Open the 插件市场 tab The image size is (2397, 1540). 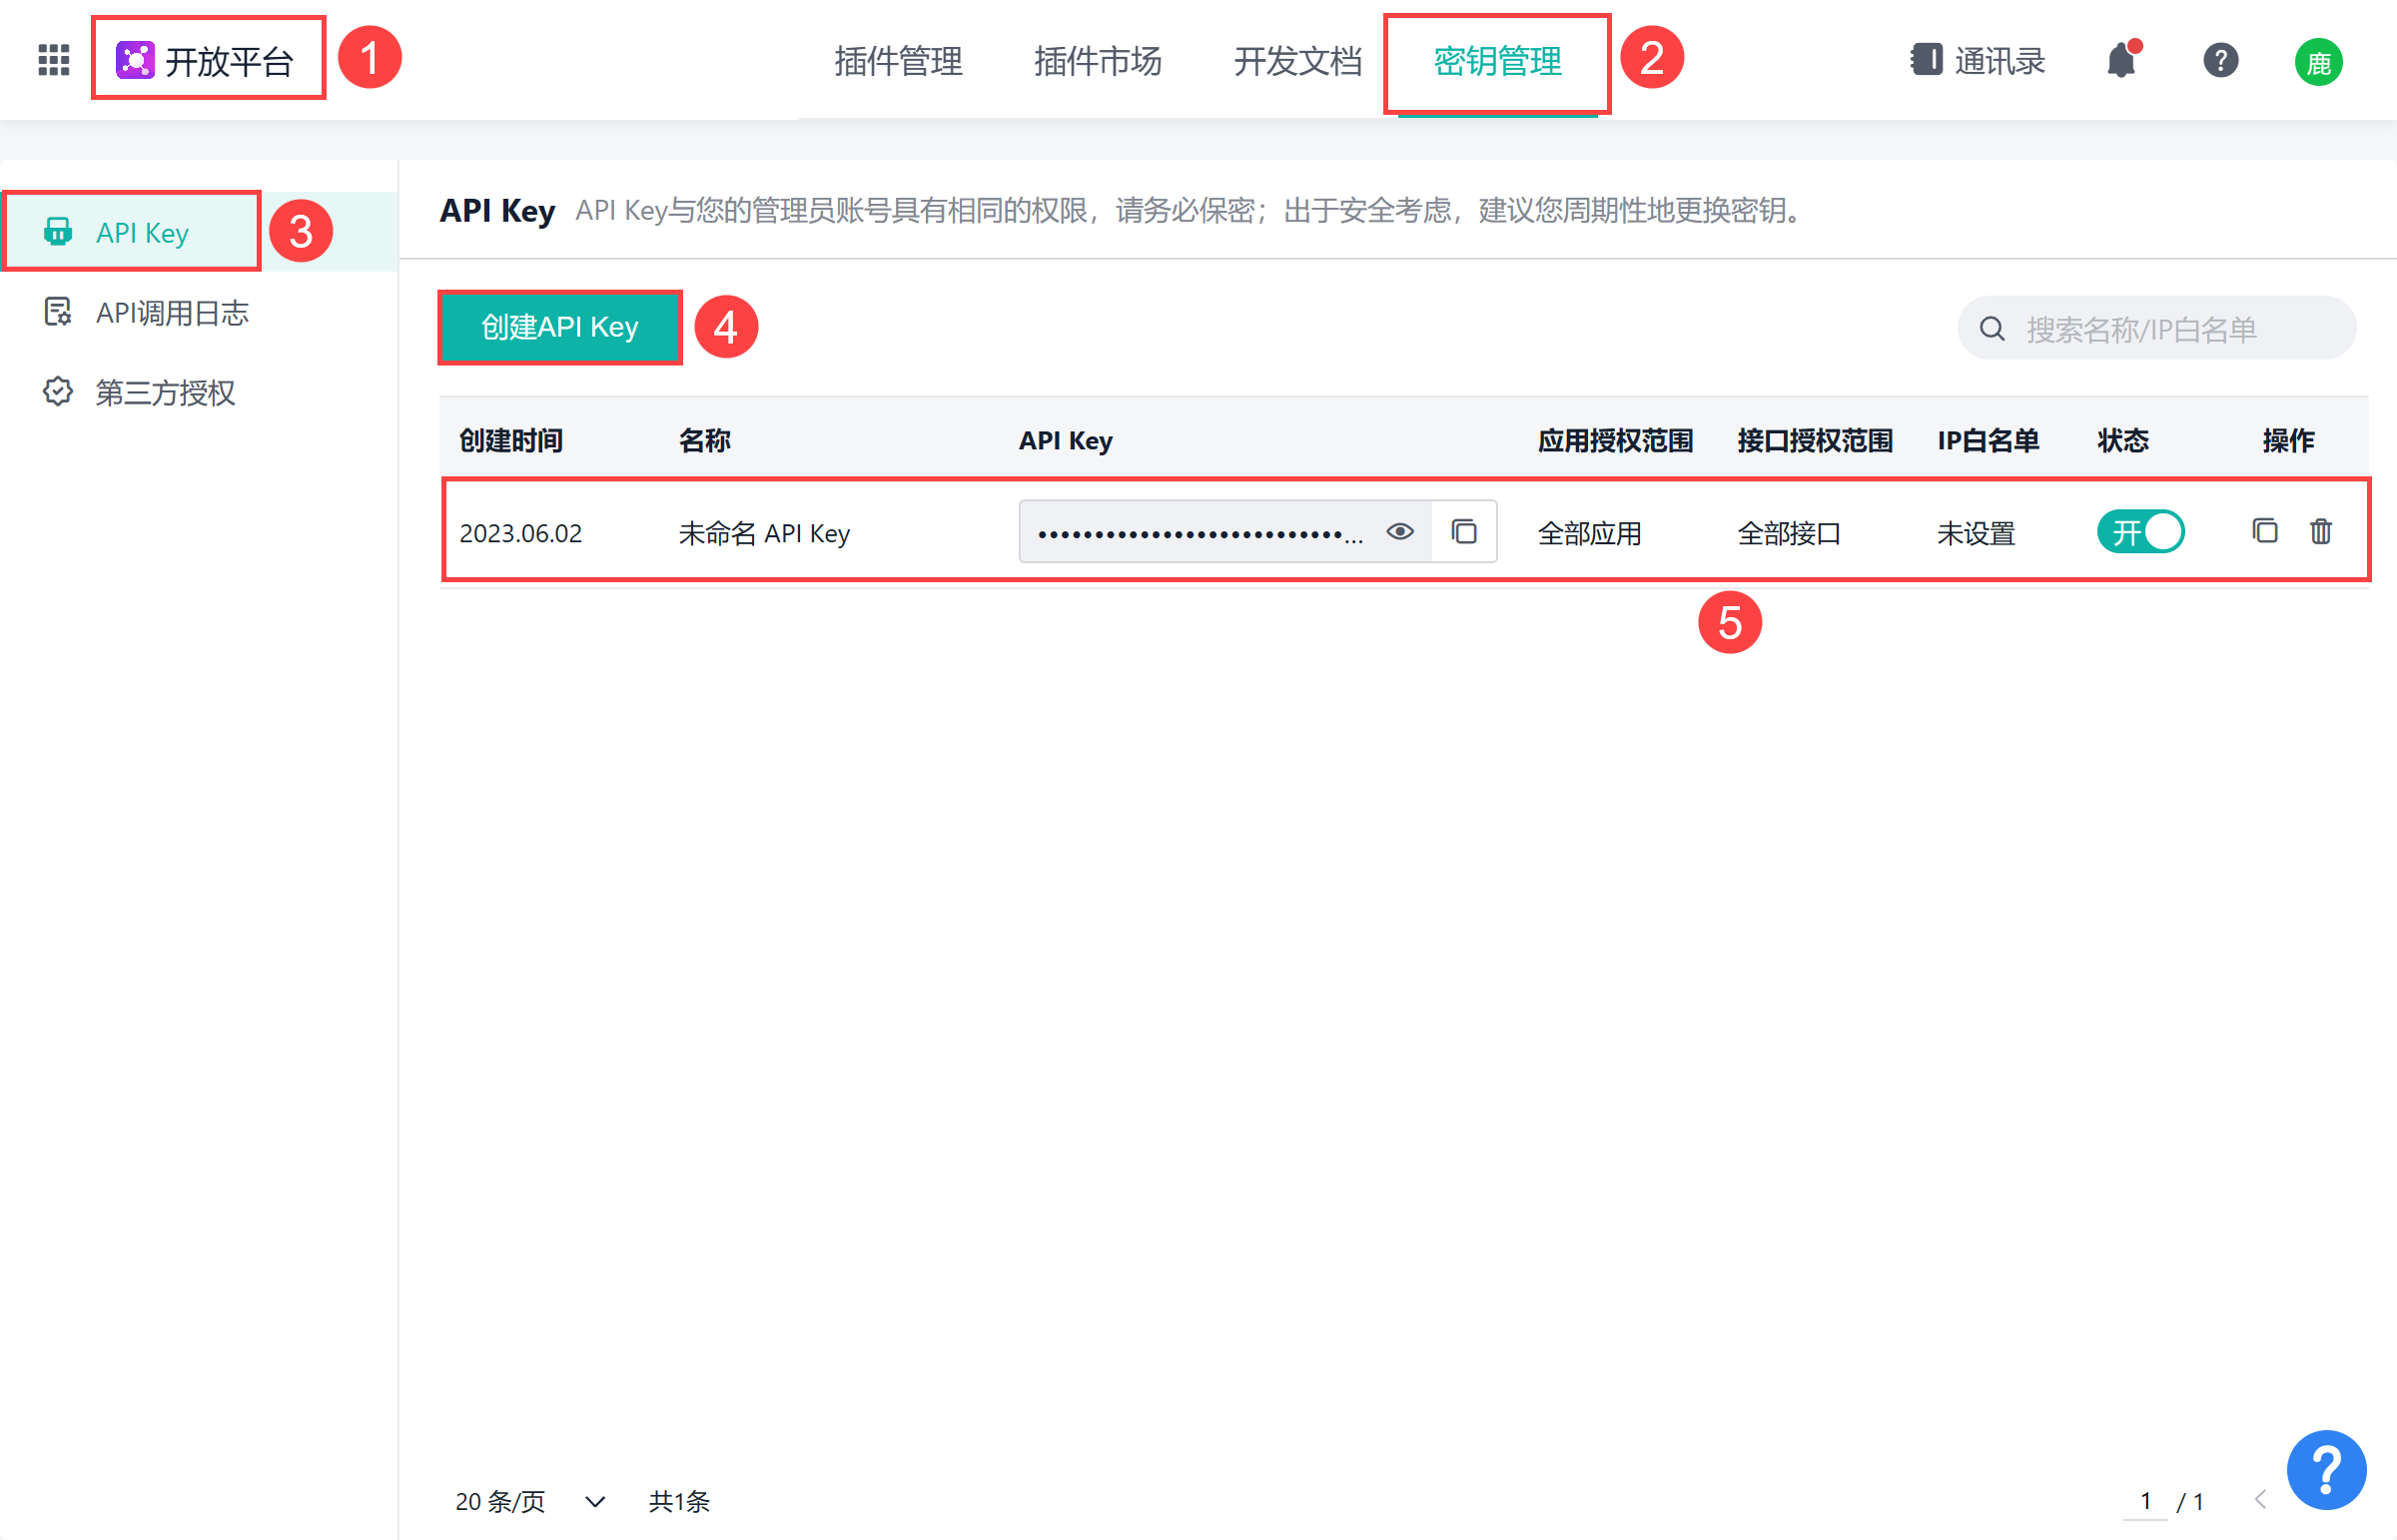point(1097,62)
